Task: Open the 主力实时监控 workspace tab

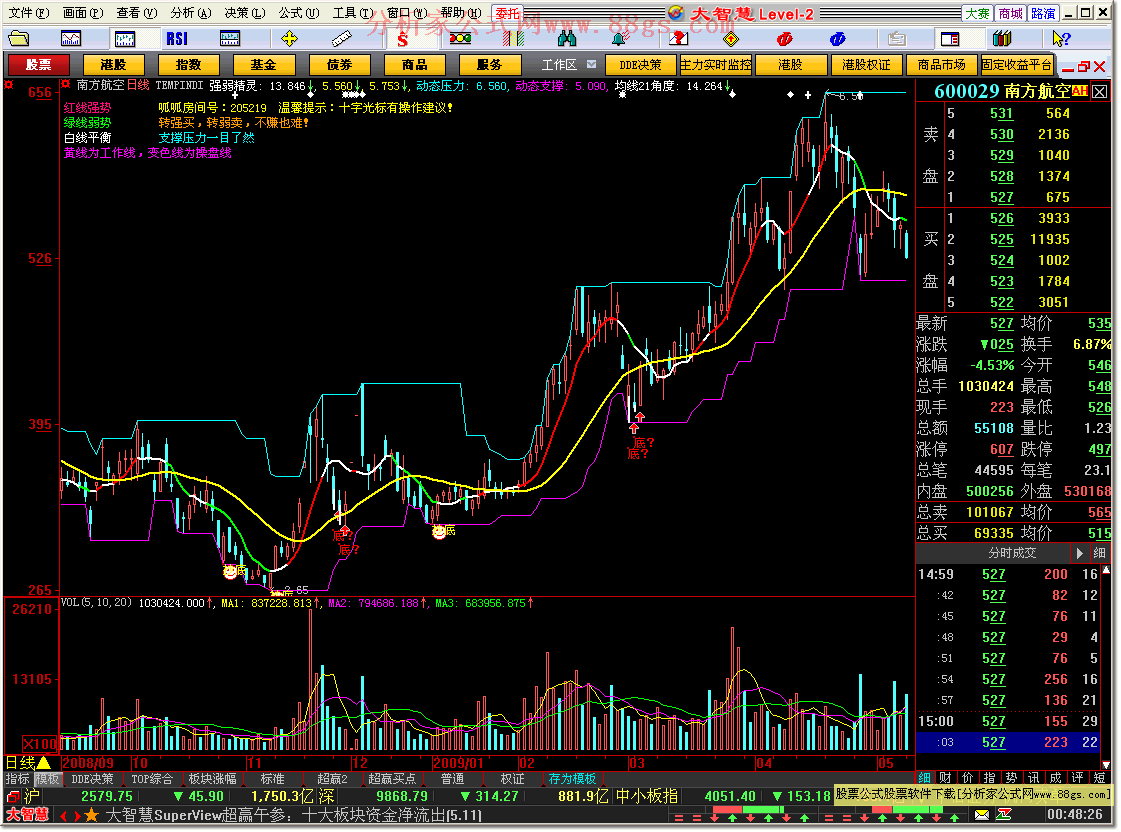Action: point(716,65)
